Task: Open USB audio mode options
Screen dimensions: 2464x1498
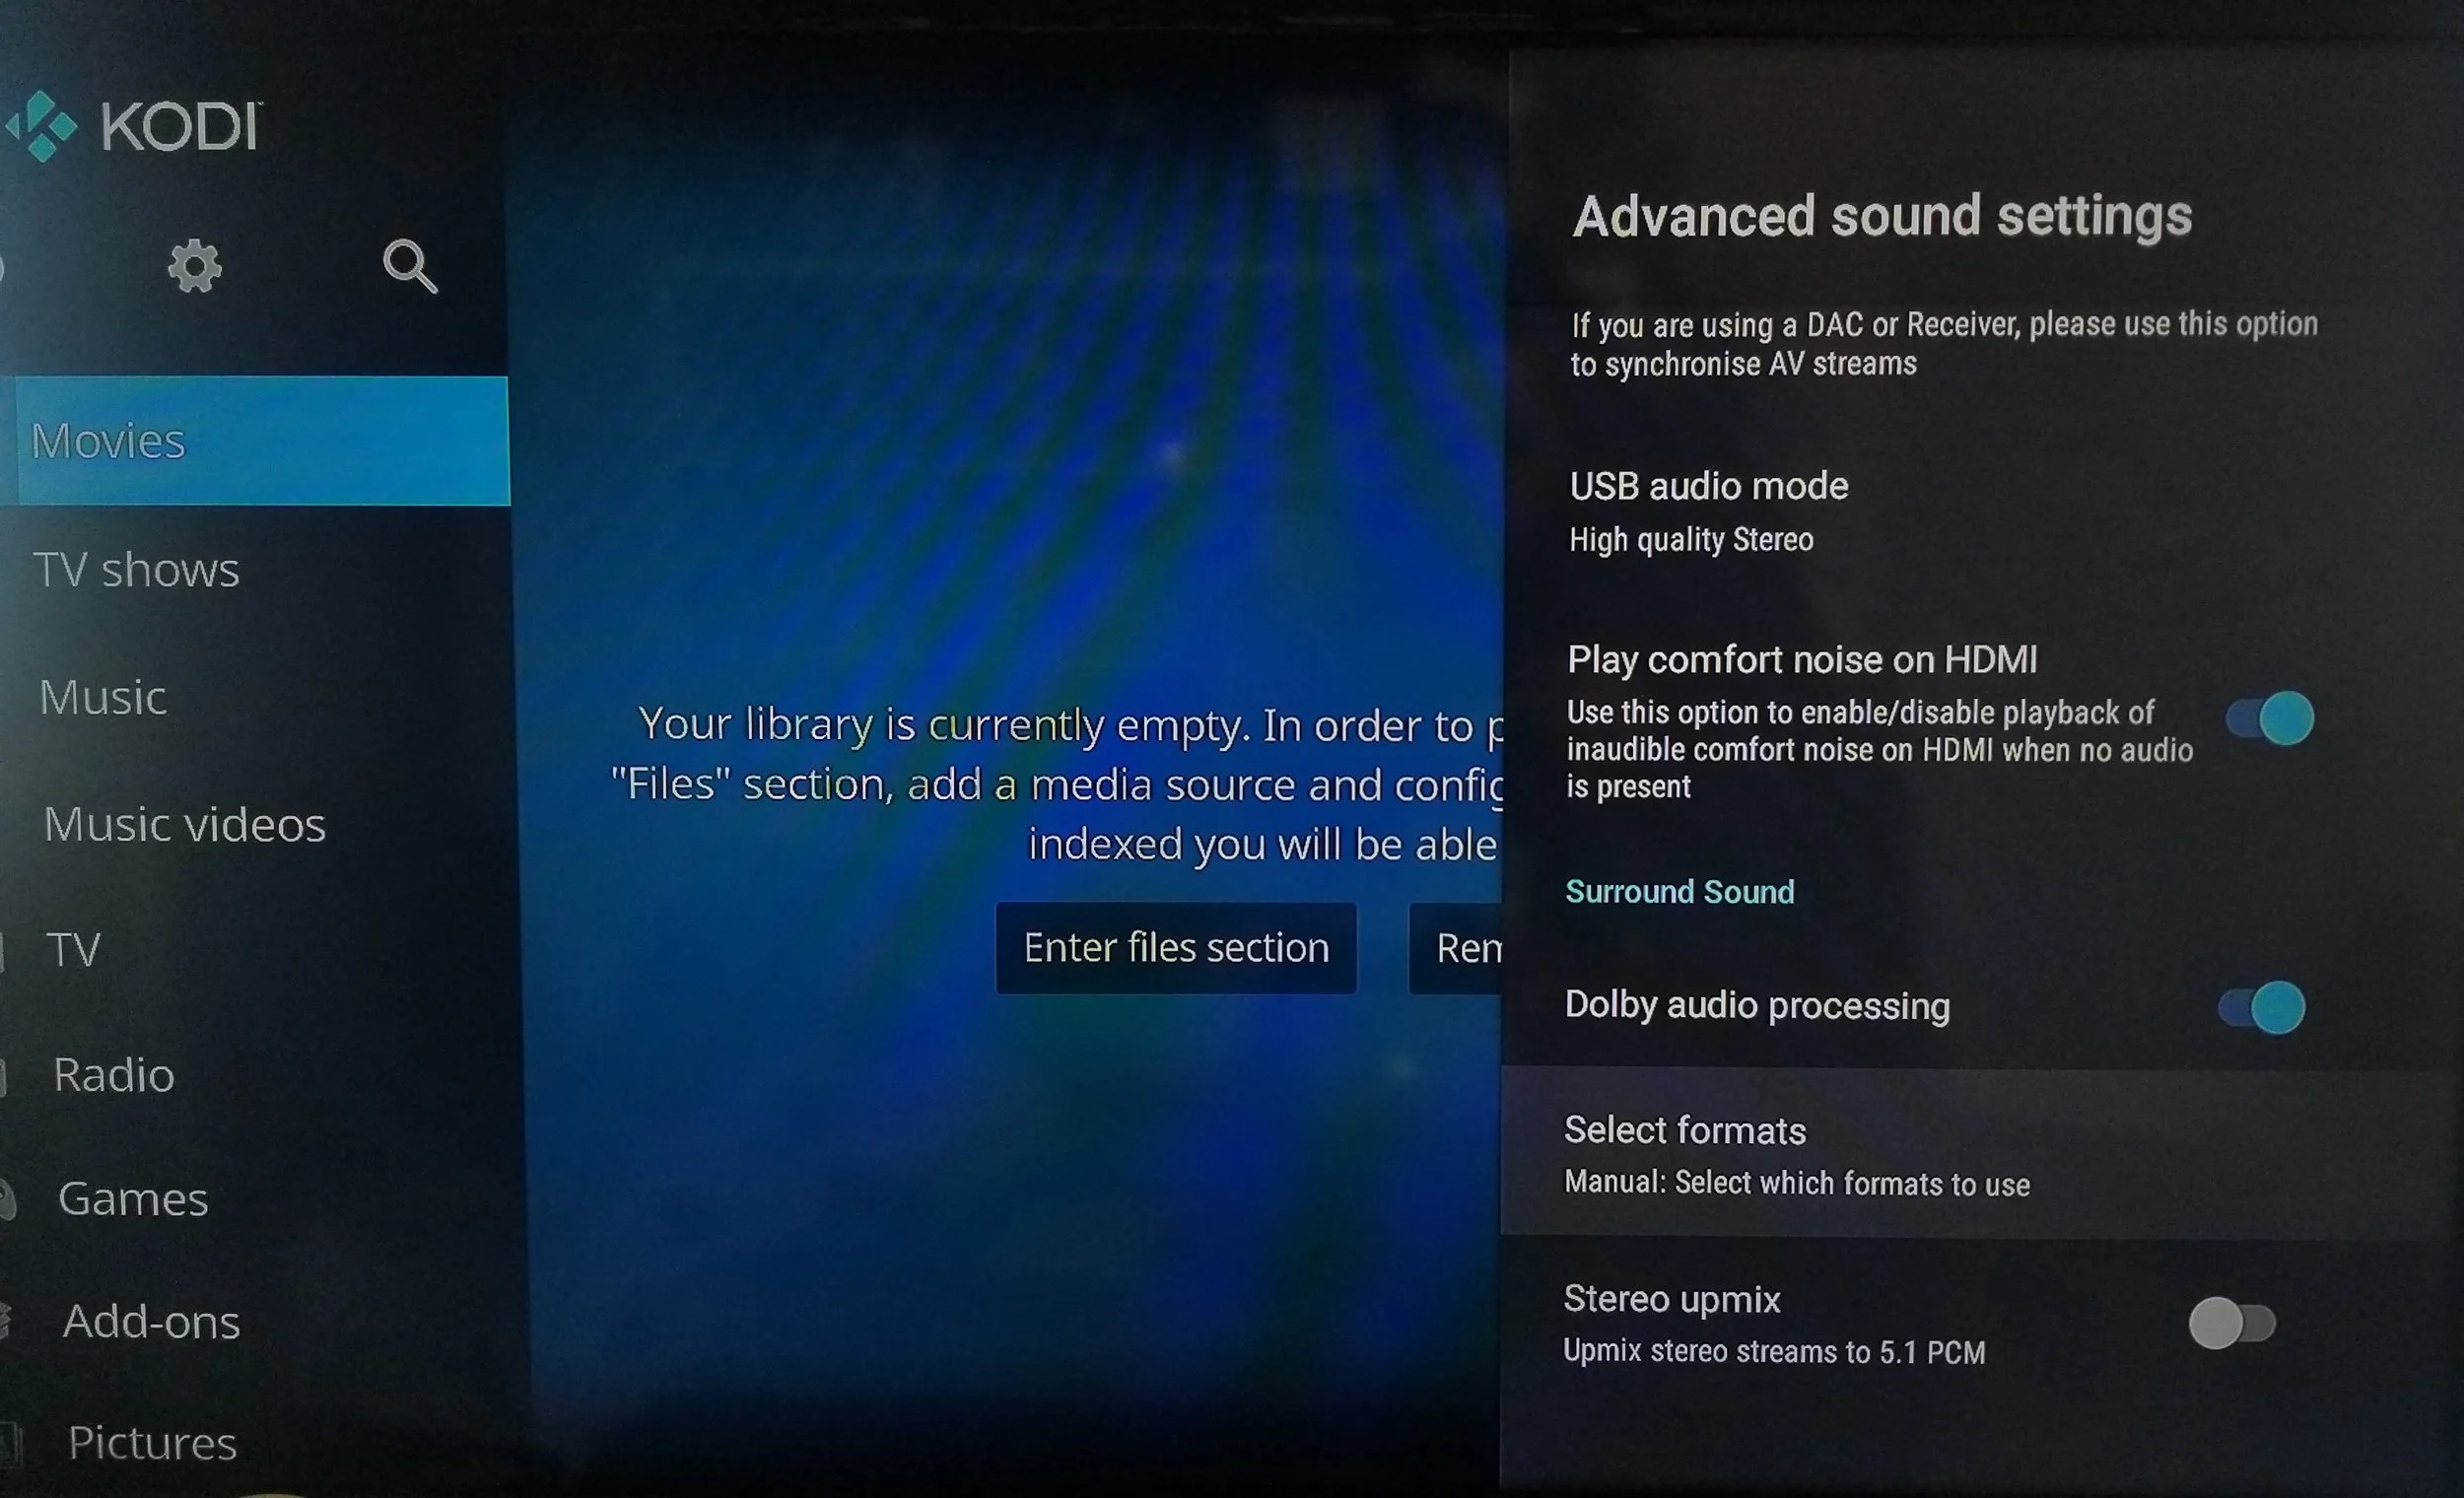Action: tap(1708, 510)
